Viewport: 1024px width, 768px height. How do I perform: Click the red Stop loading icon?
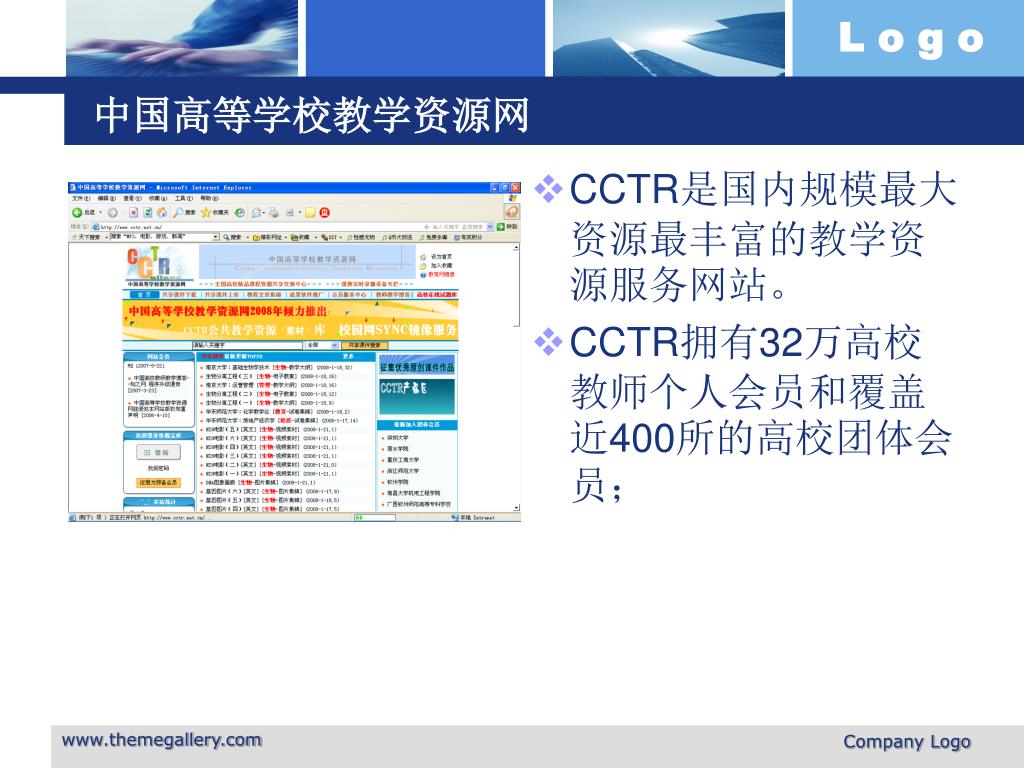[x=133, y=212]
